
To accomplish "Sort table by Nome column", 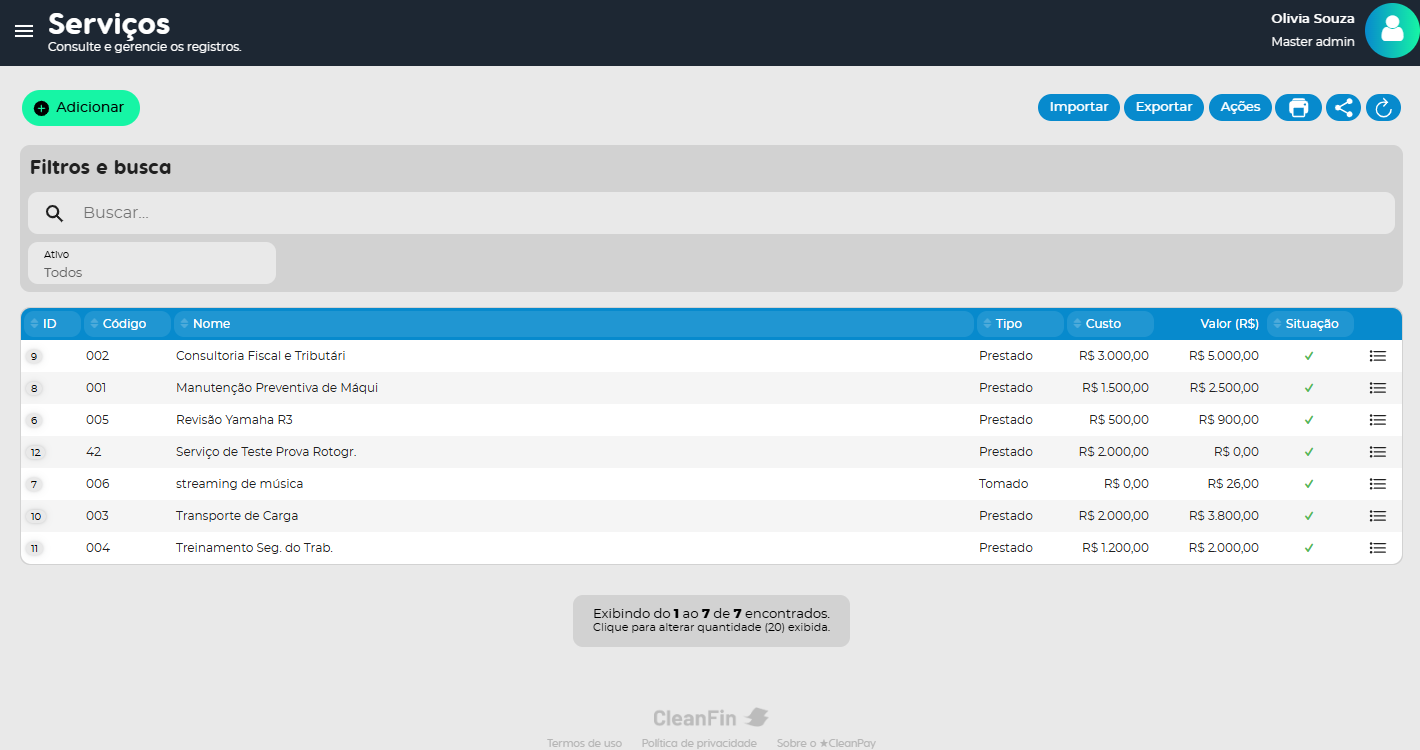I will click(211, 324).
